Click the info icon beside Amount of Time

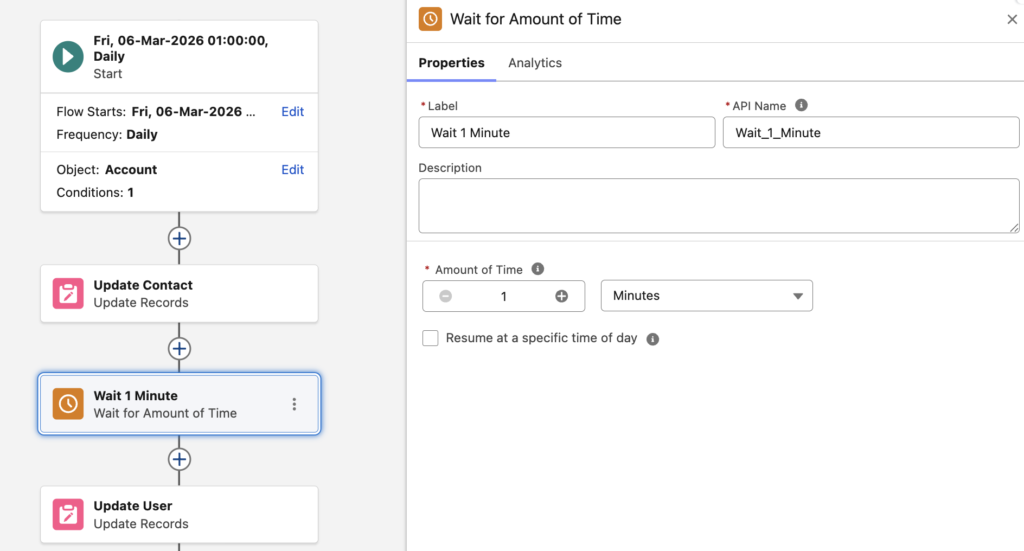point(538,269)
